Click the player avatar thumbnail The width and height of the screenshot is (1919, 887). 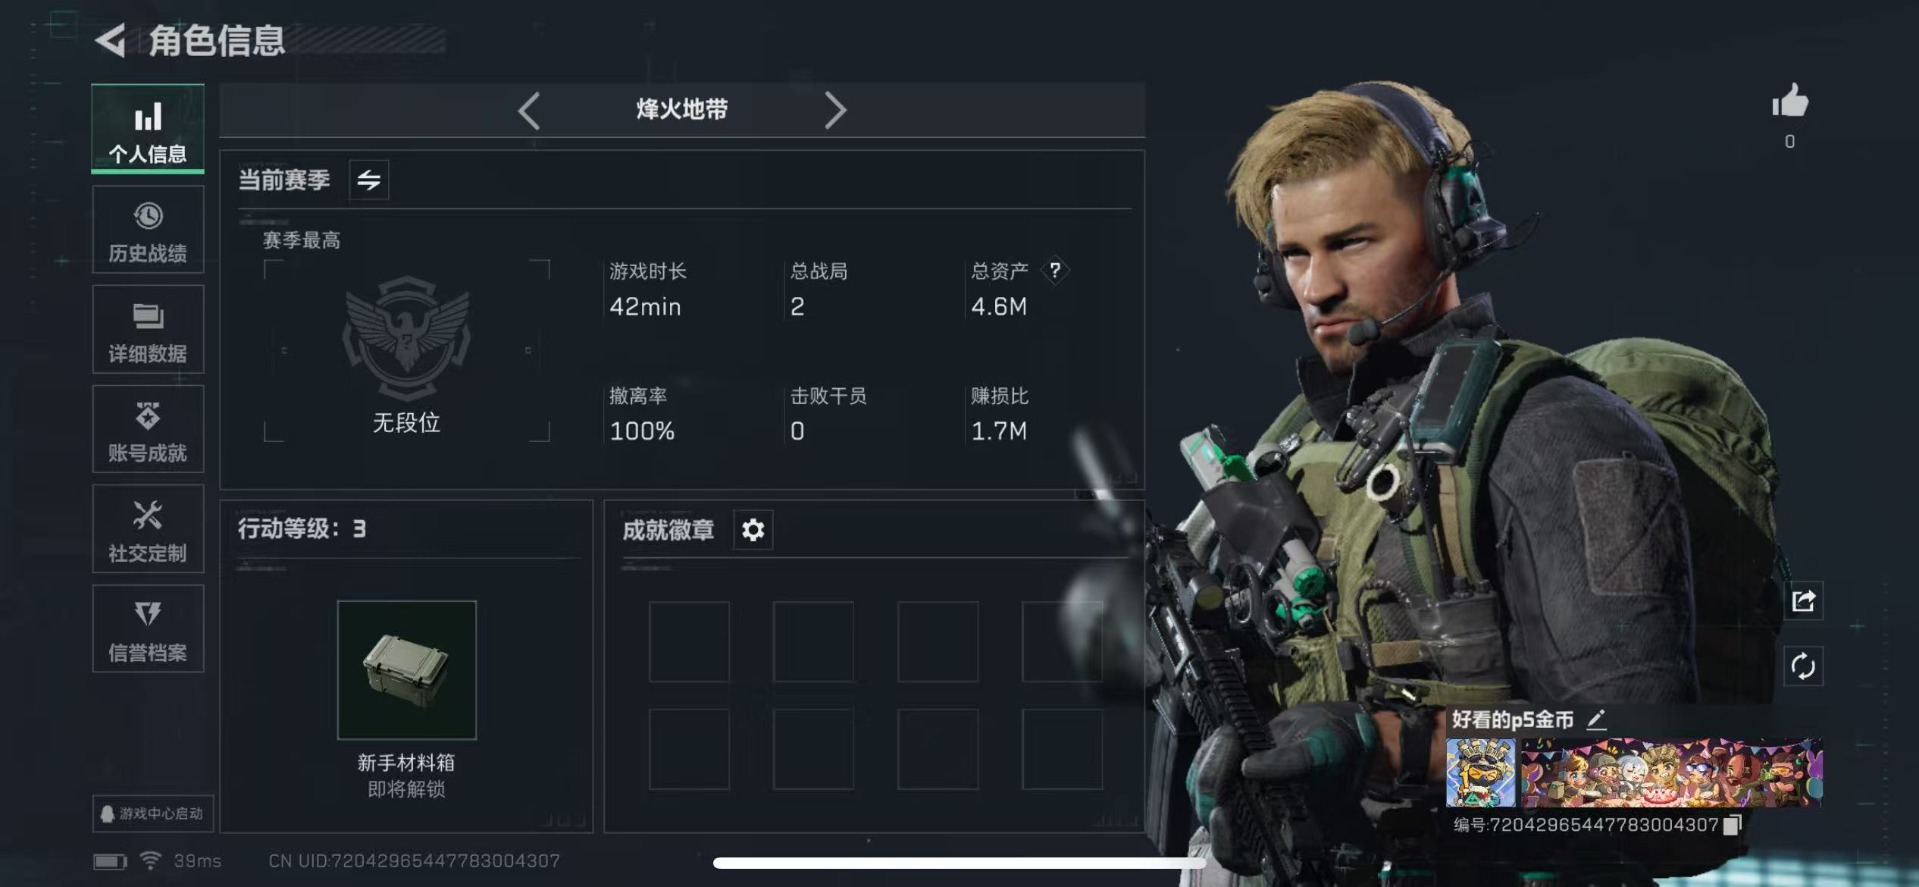tap(1481, 773)
